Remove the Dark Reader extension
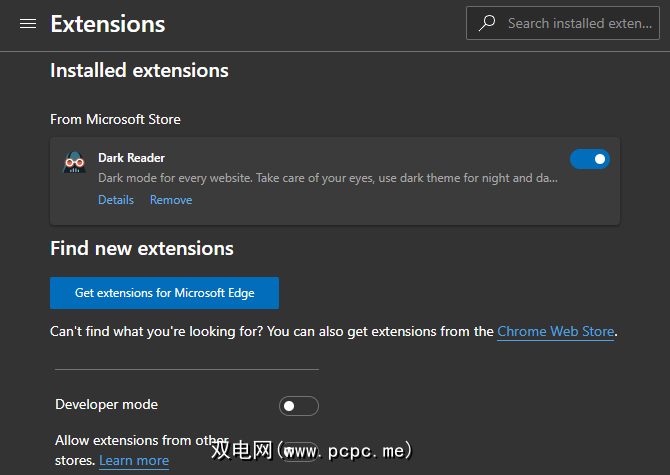Screen dimensions: 670x475 (171, 200)
